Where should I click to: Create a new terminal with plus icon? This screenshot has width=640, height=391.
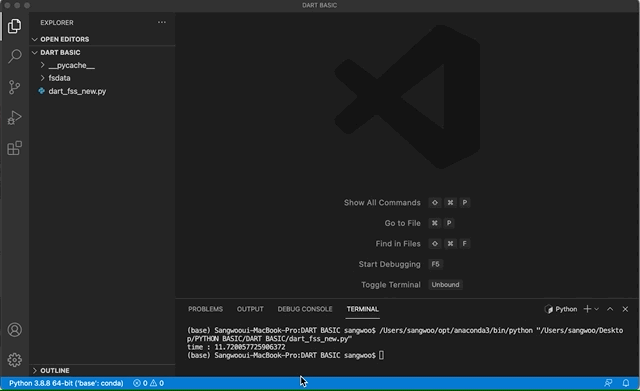tap(587, 309)
